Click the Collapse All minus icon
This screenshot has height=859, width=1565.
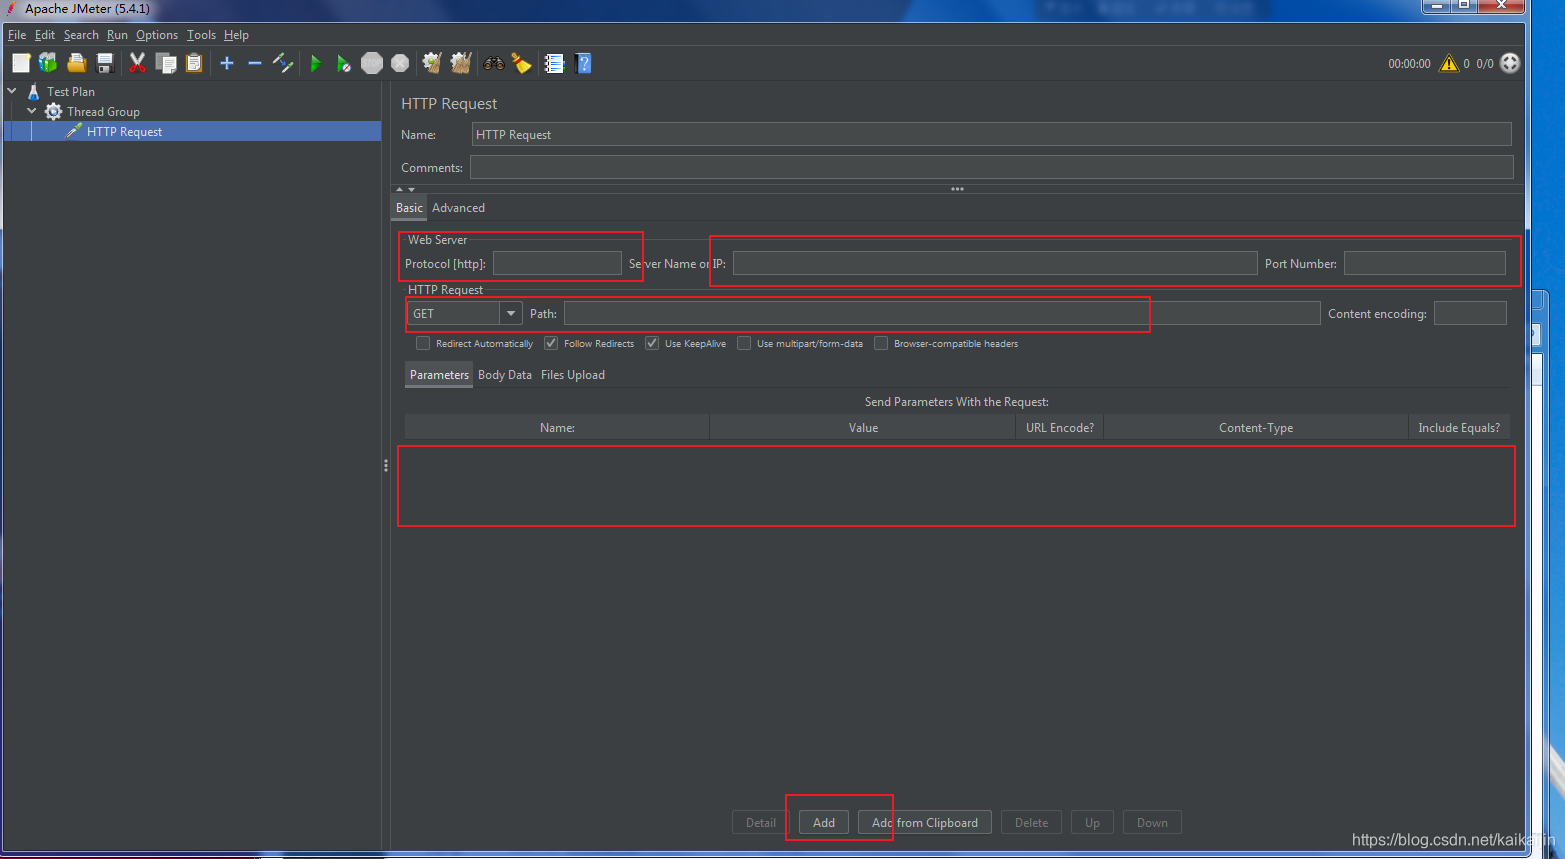[255, 63]
